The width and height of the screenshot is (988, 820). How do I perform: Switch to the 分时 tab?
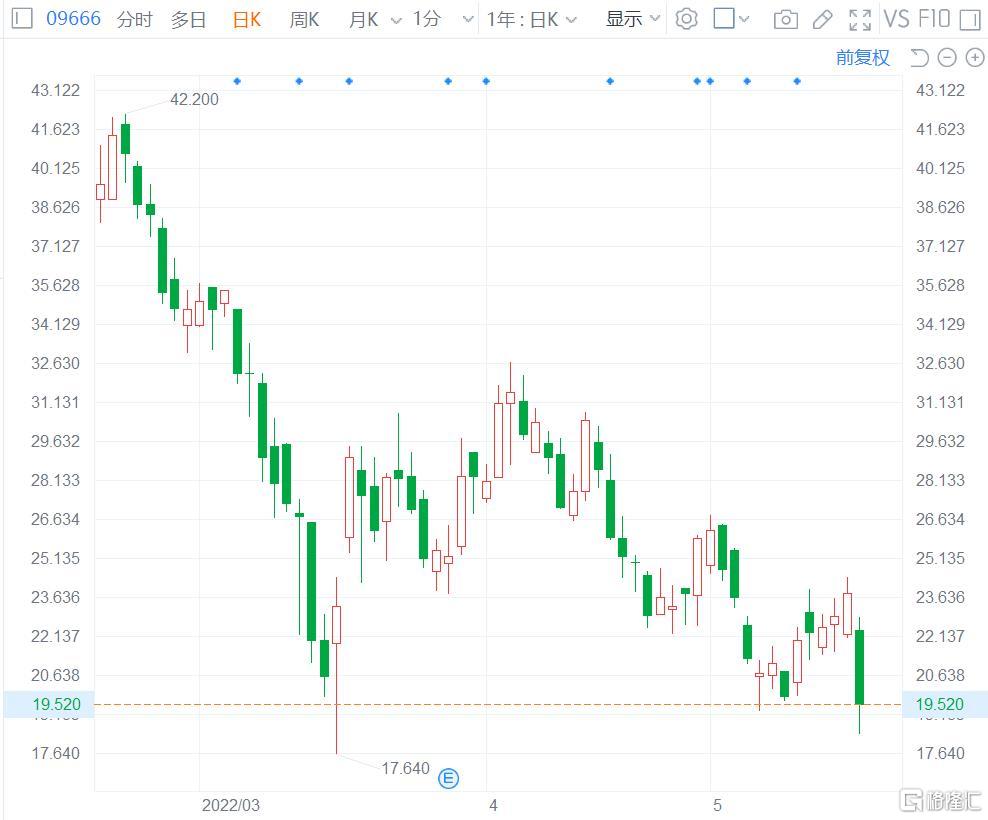click(135, 19)
